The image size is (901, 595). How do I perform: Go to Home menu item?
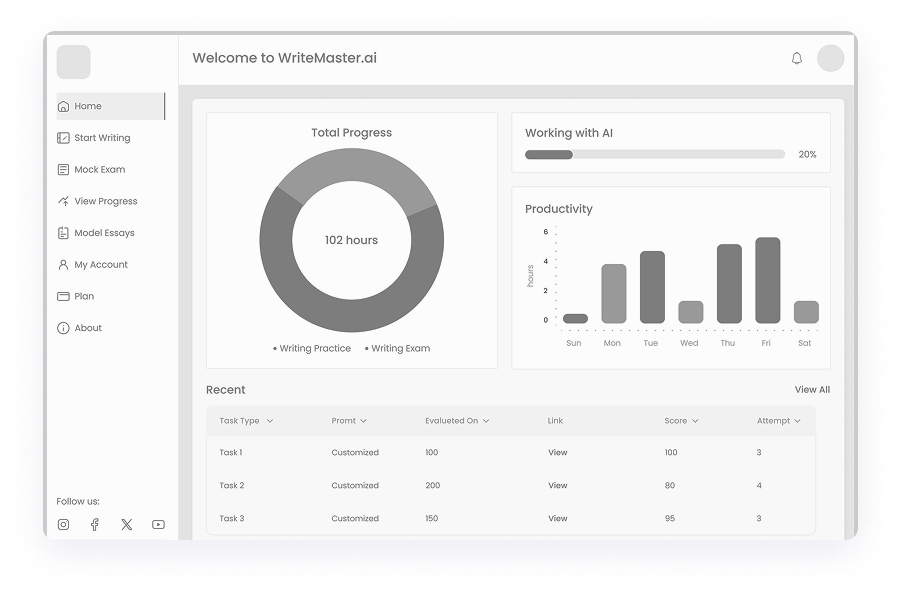click(x=111, y=106)
